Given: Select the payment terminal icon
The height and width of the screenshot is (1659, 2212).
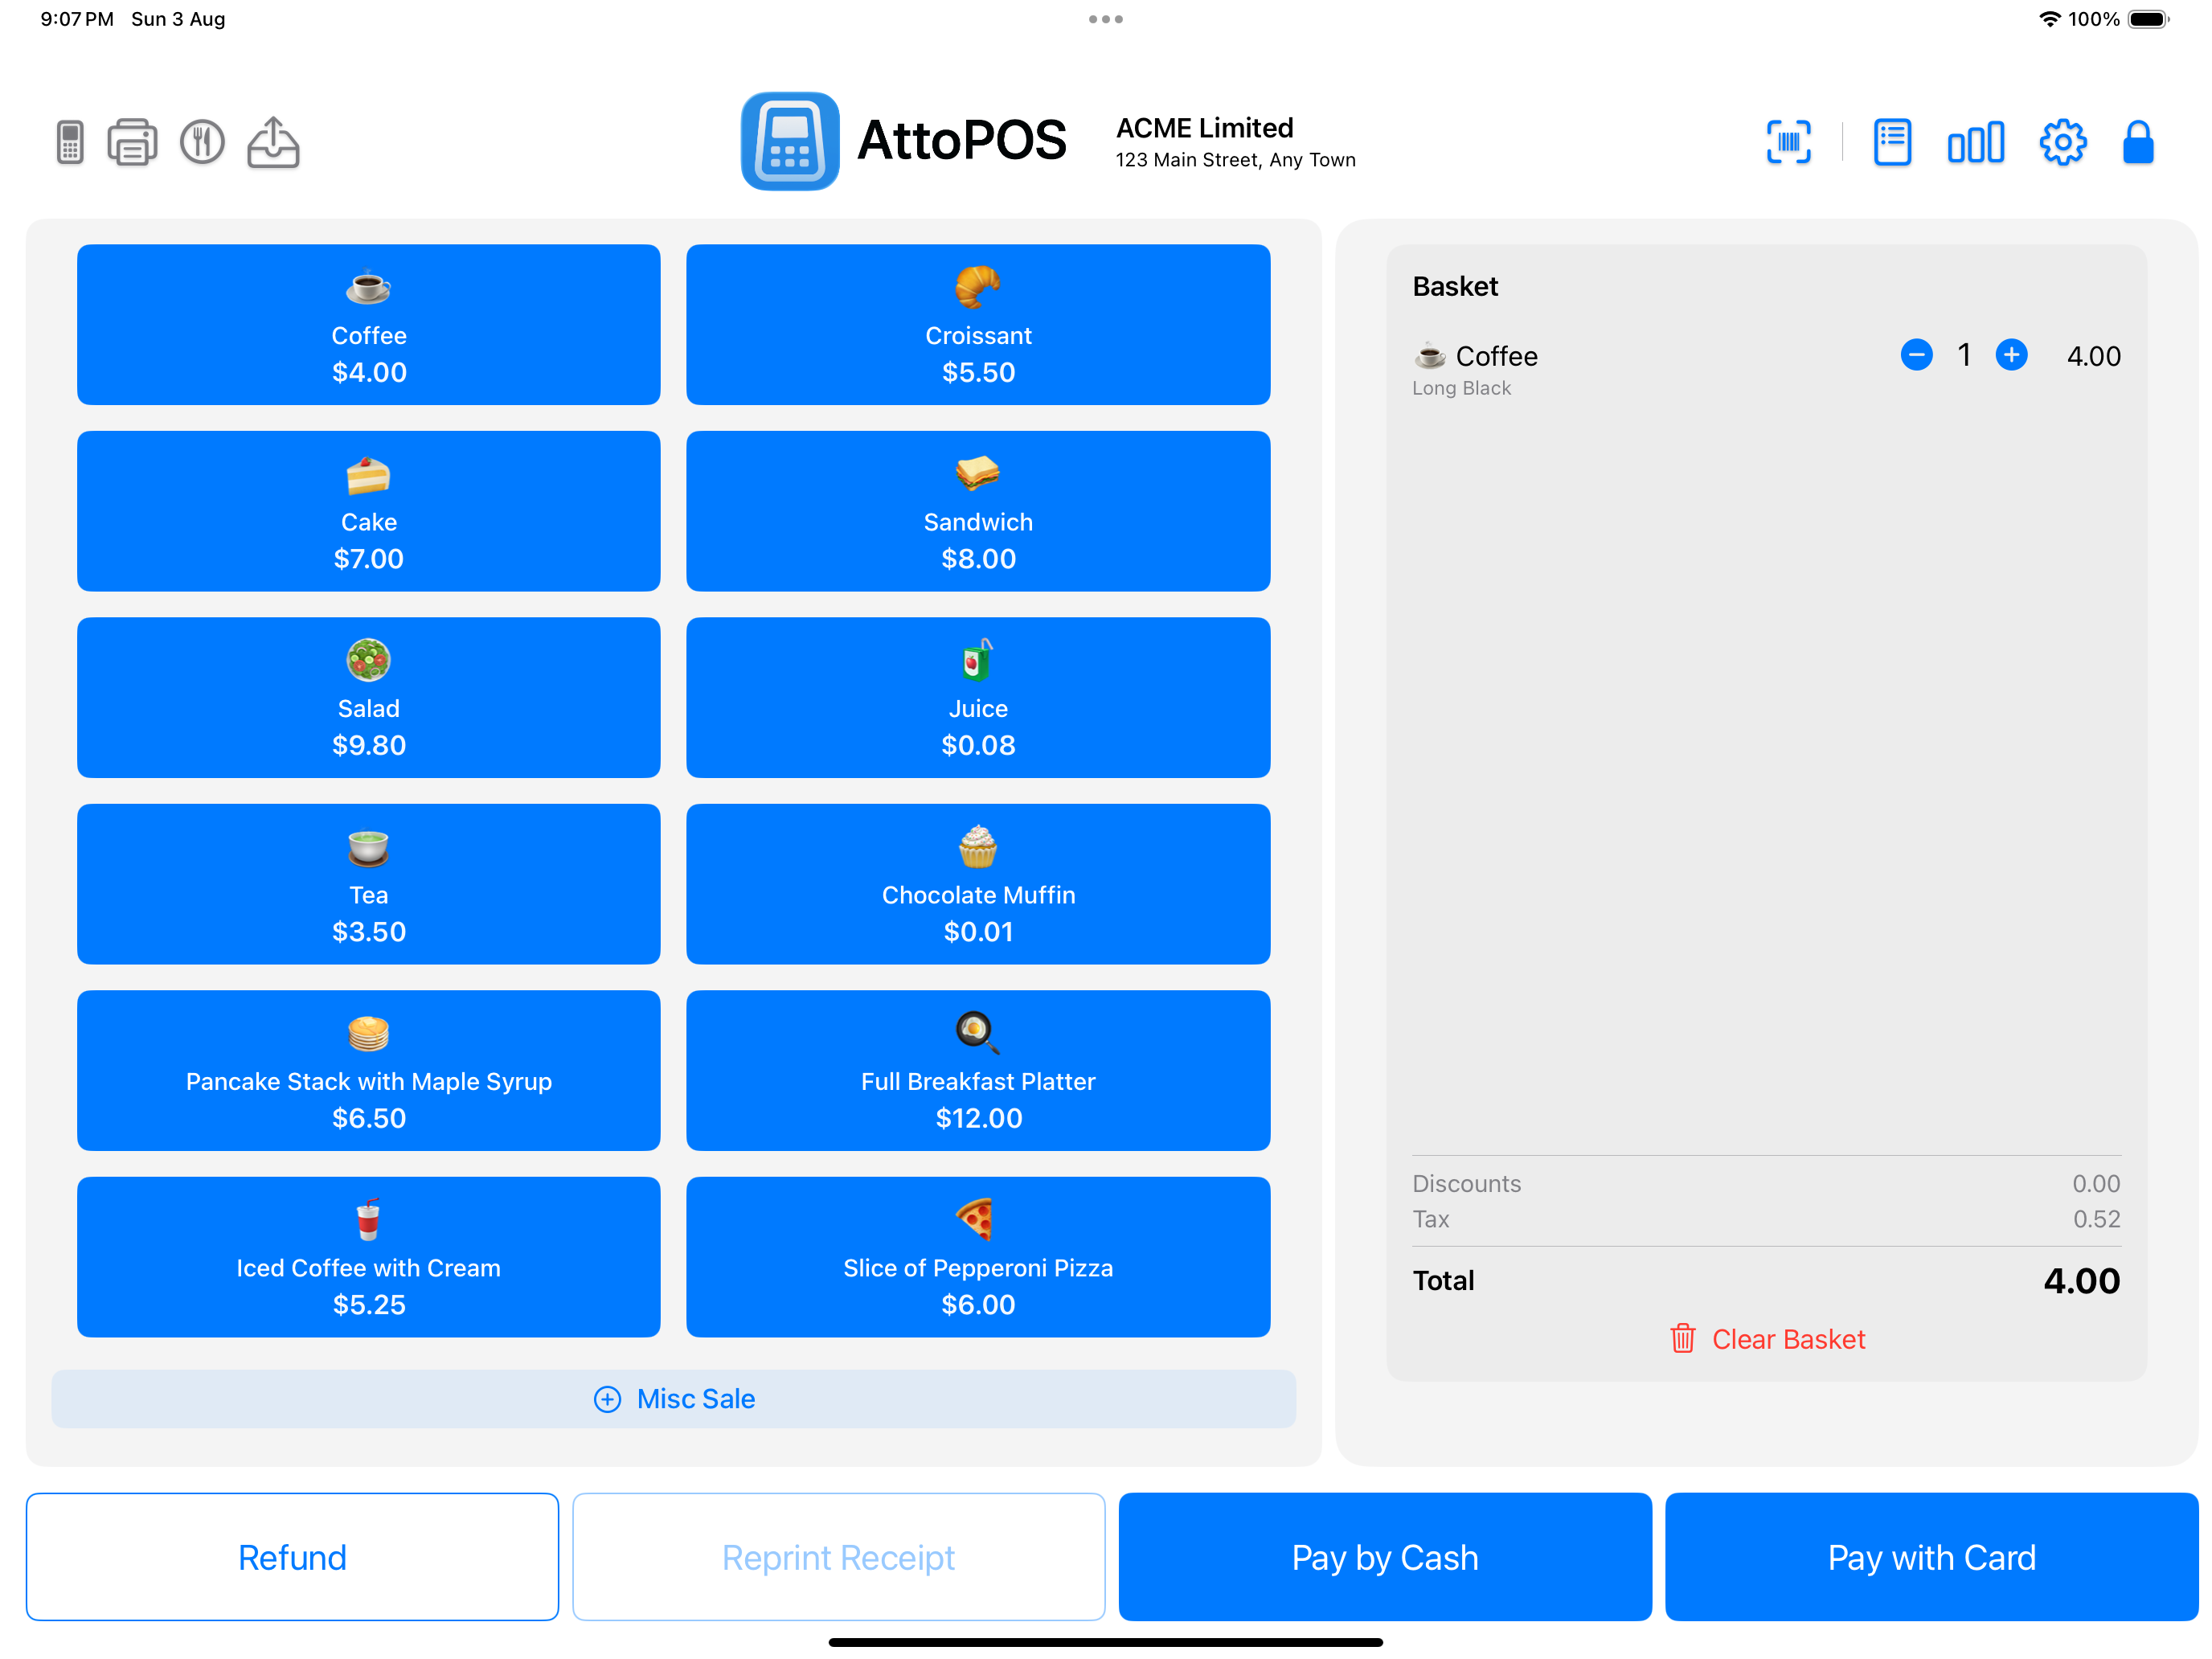Looking at the screenshot, I should pyautogui.click(x=68, y=142).
